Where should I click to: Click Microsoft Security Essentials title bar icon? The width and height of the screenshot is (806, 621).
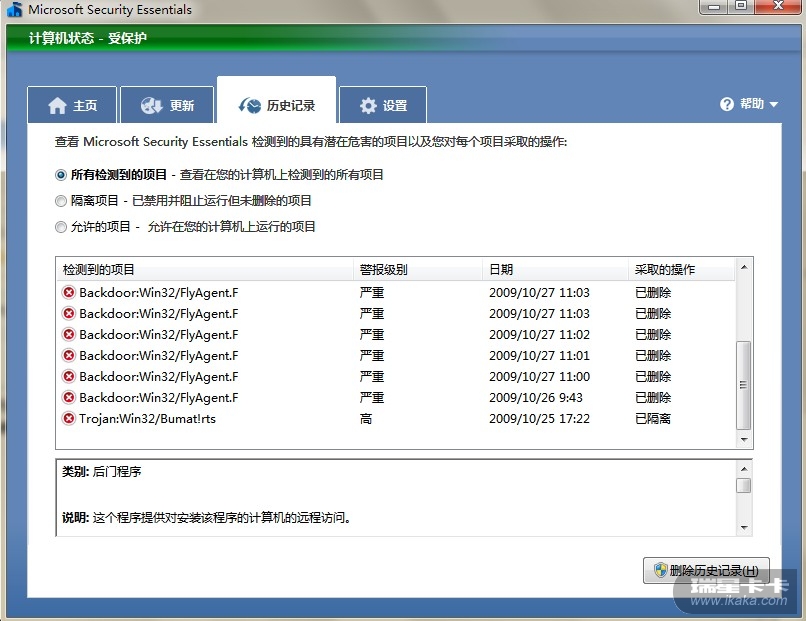(15, 9)
